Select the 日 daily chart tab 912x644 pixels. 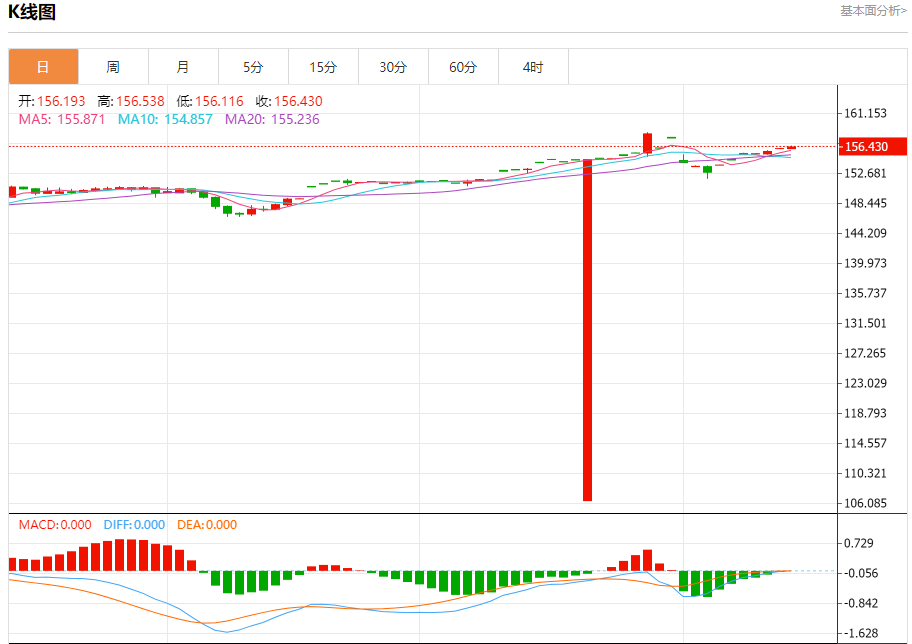point(44,67)
